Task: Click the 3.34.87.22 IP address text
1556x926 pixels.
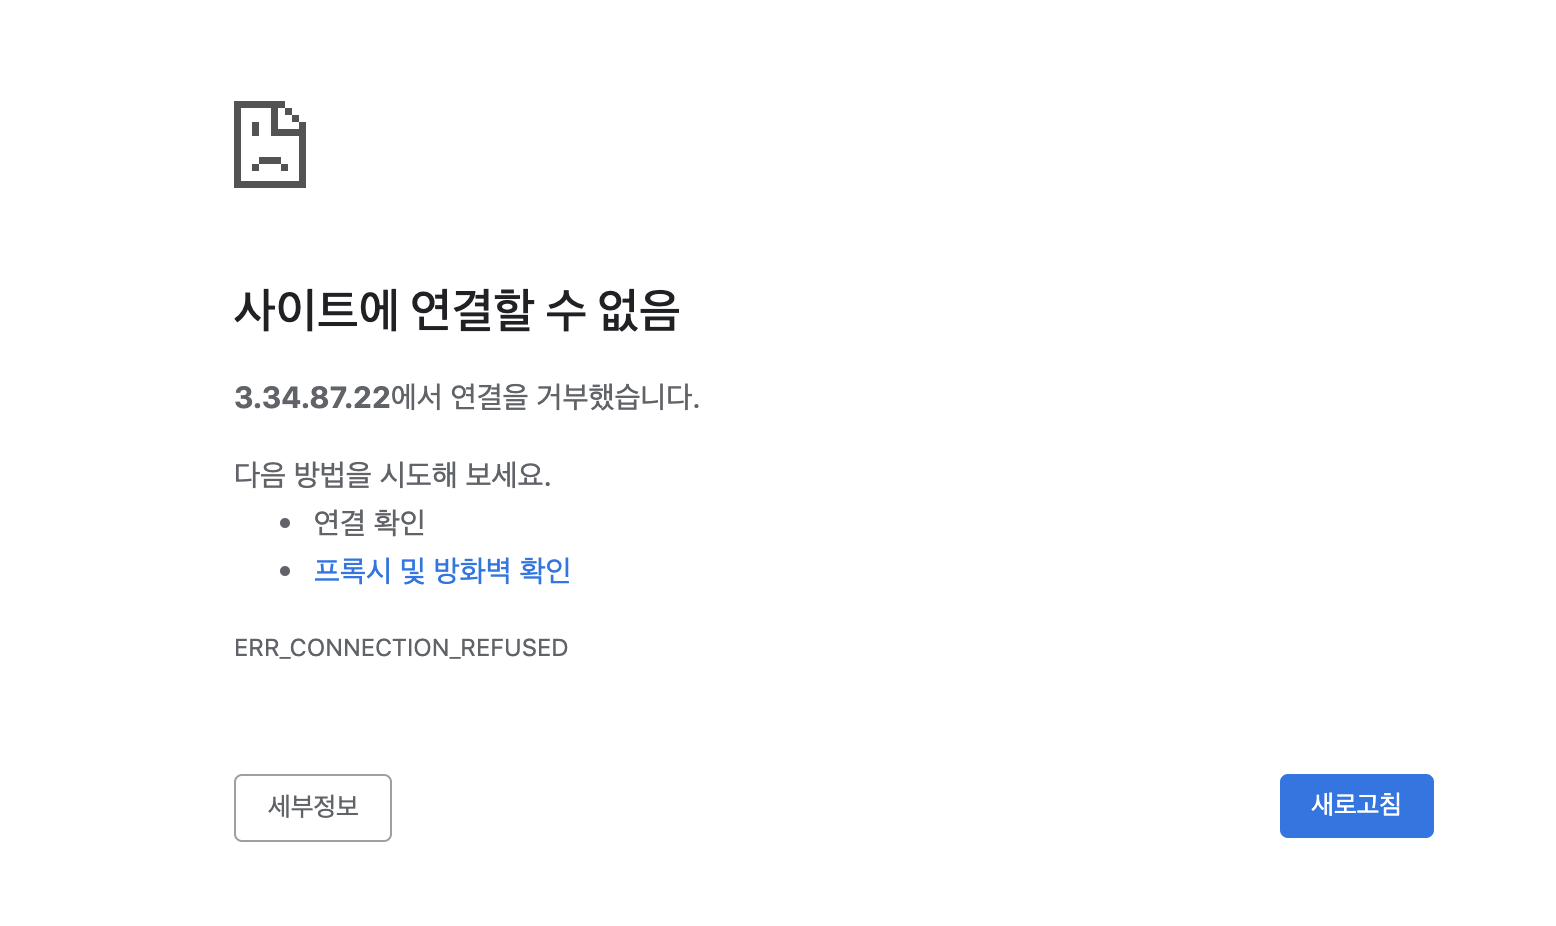Action: point(312,398)
